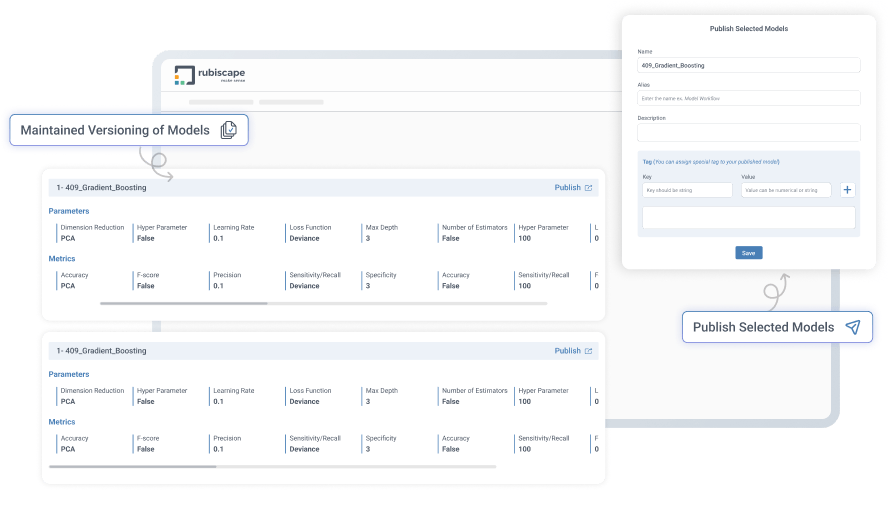This screenshot has width=889, height=515.
Task: Click the export icon beside Publish on upper card
Action: pos(589,188)
